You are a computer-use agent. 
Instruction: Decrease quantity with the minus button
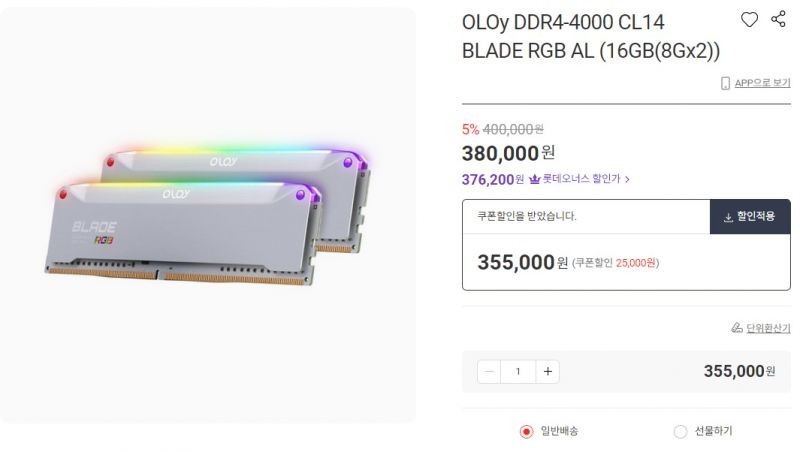pos(489,371)
